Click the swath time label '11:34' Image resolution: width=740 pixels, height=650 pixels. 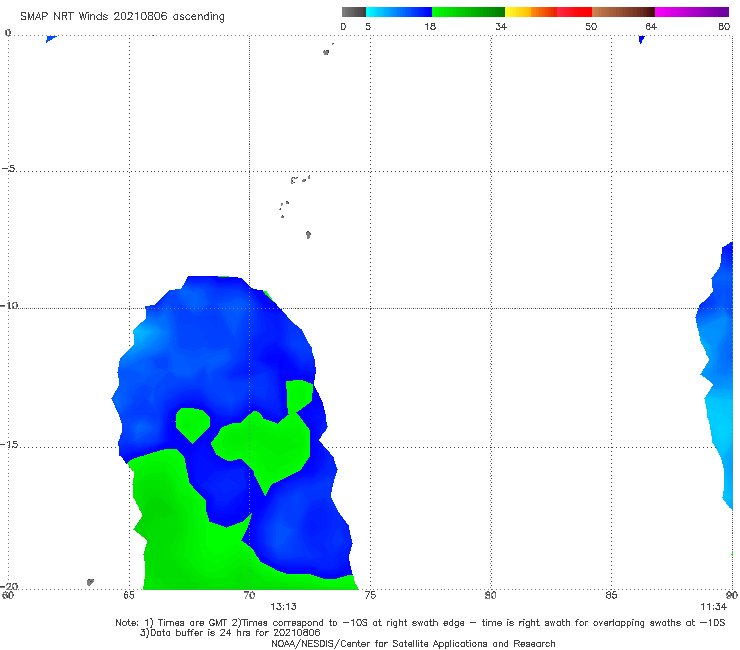tap(713, 607)
